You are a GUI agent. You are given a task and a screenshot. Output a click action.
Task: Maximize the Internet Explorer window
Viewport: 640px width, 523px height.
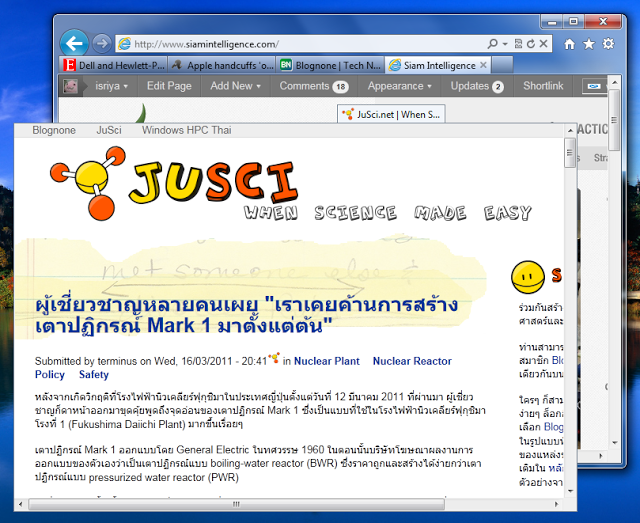573,22
